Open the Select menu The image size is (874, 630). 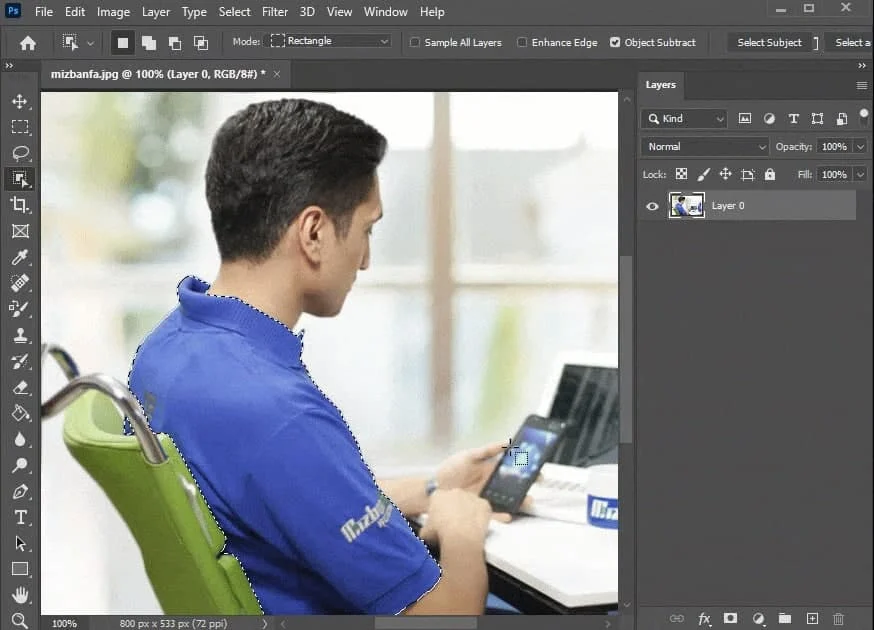point(234,12)
